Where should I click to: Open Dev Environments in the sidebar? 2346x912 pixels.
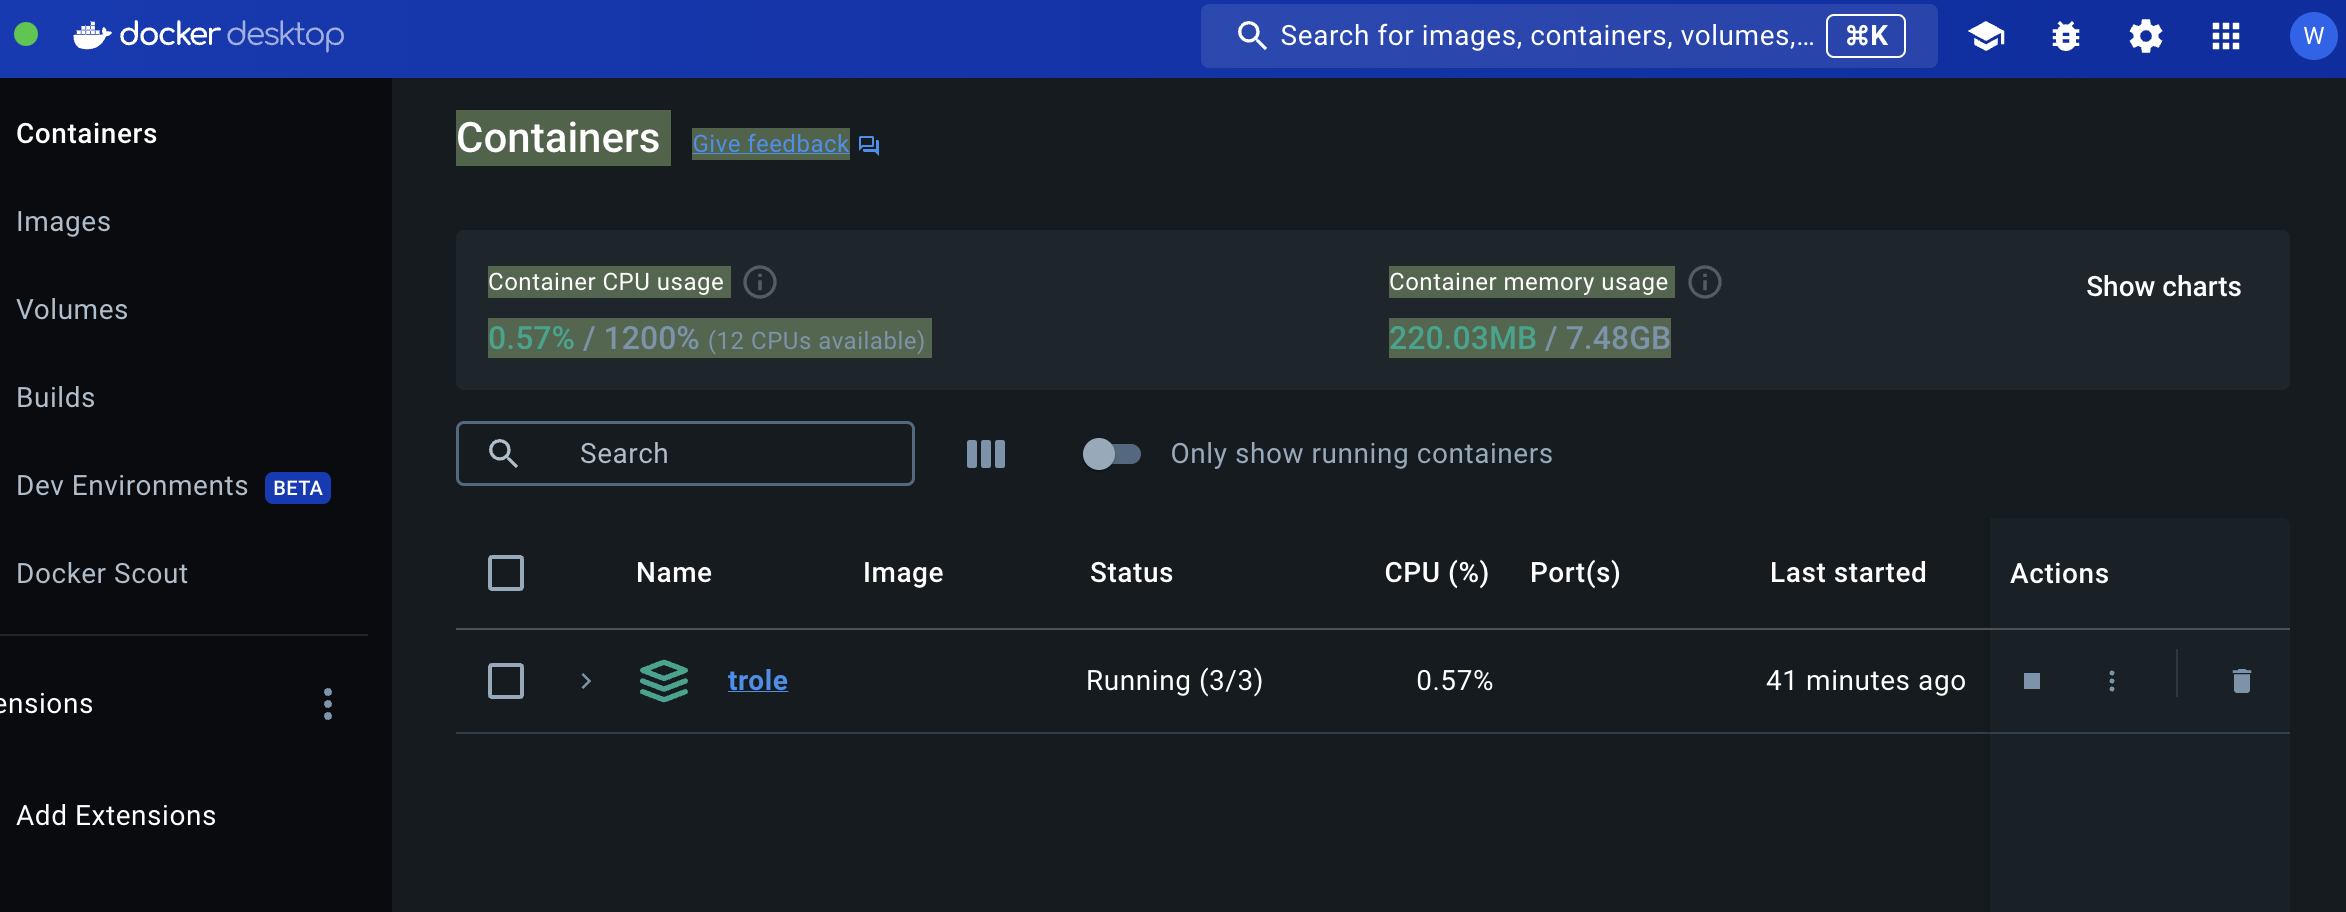[x=132, y=486]
